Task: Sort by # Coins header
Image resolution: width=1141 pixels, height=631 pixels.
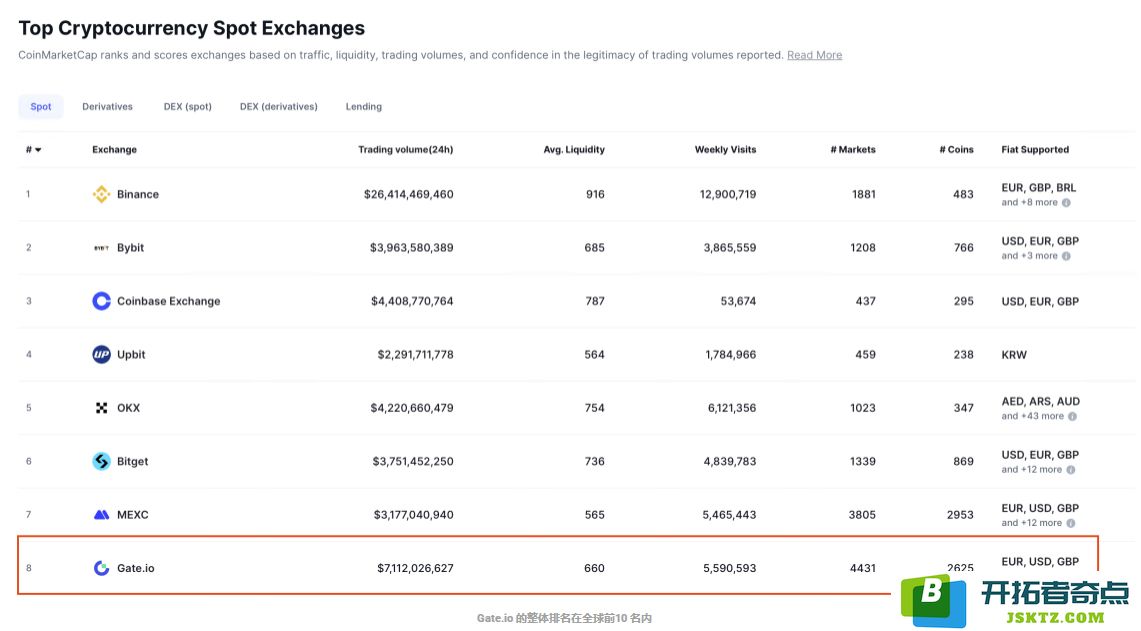Action: (x=956, y=149)
